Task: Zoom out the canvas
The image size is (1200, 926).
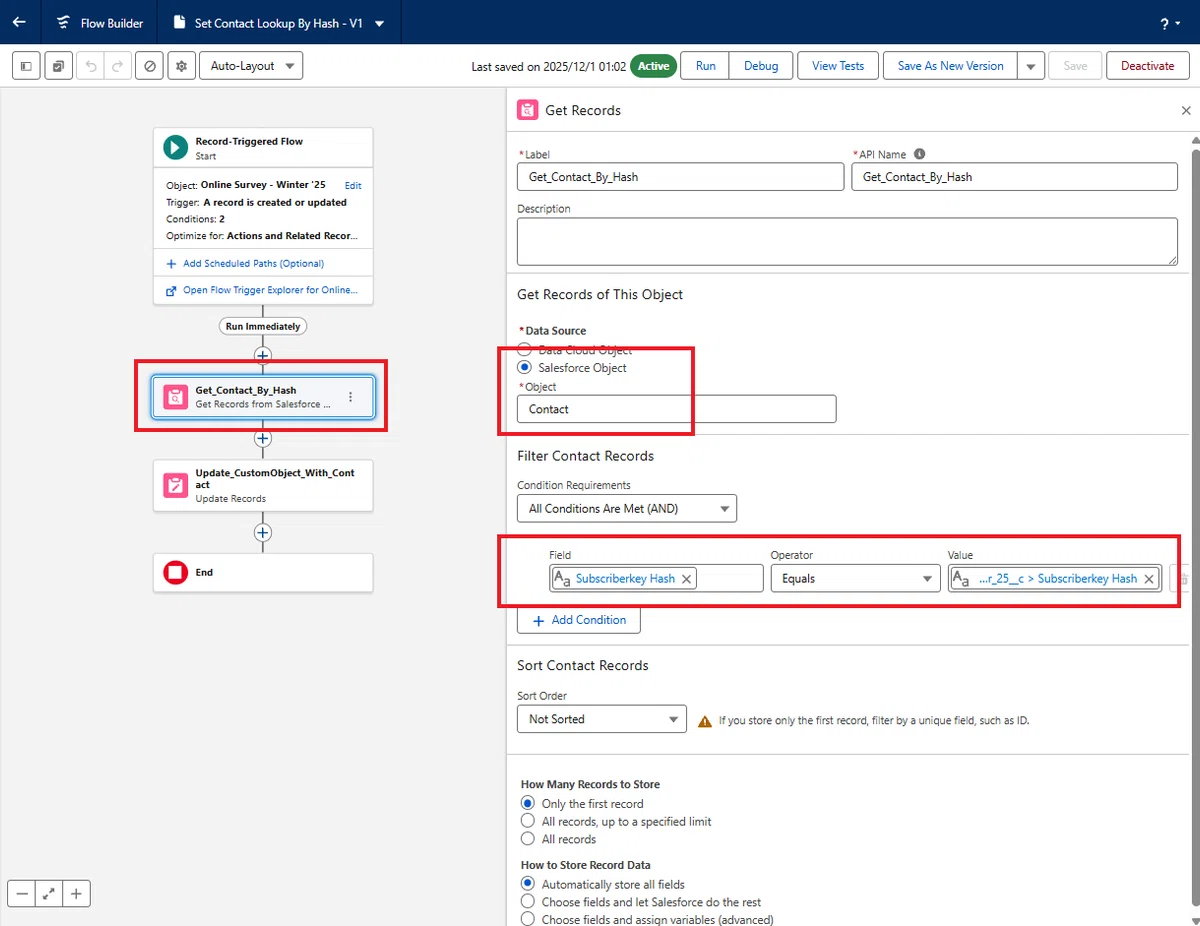Action: tap(22, 893)
